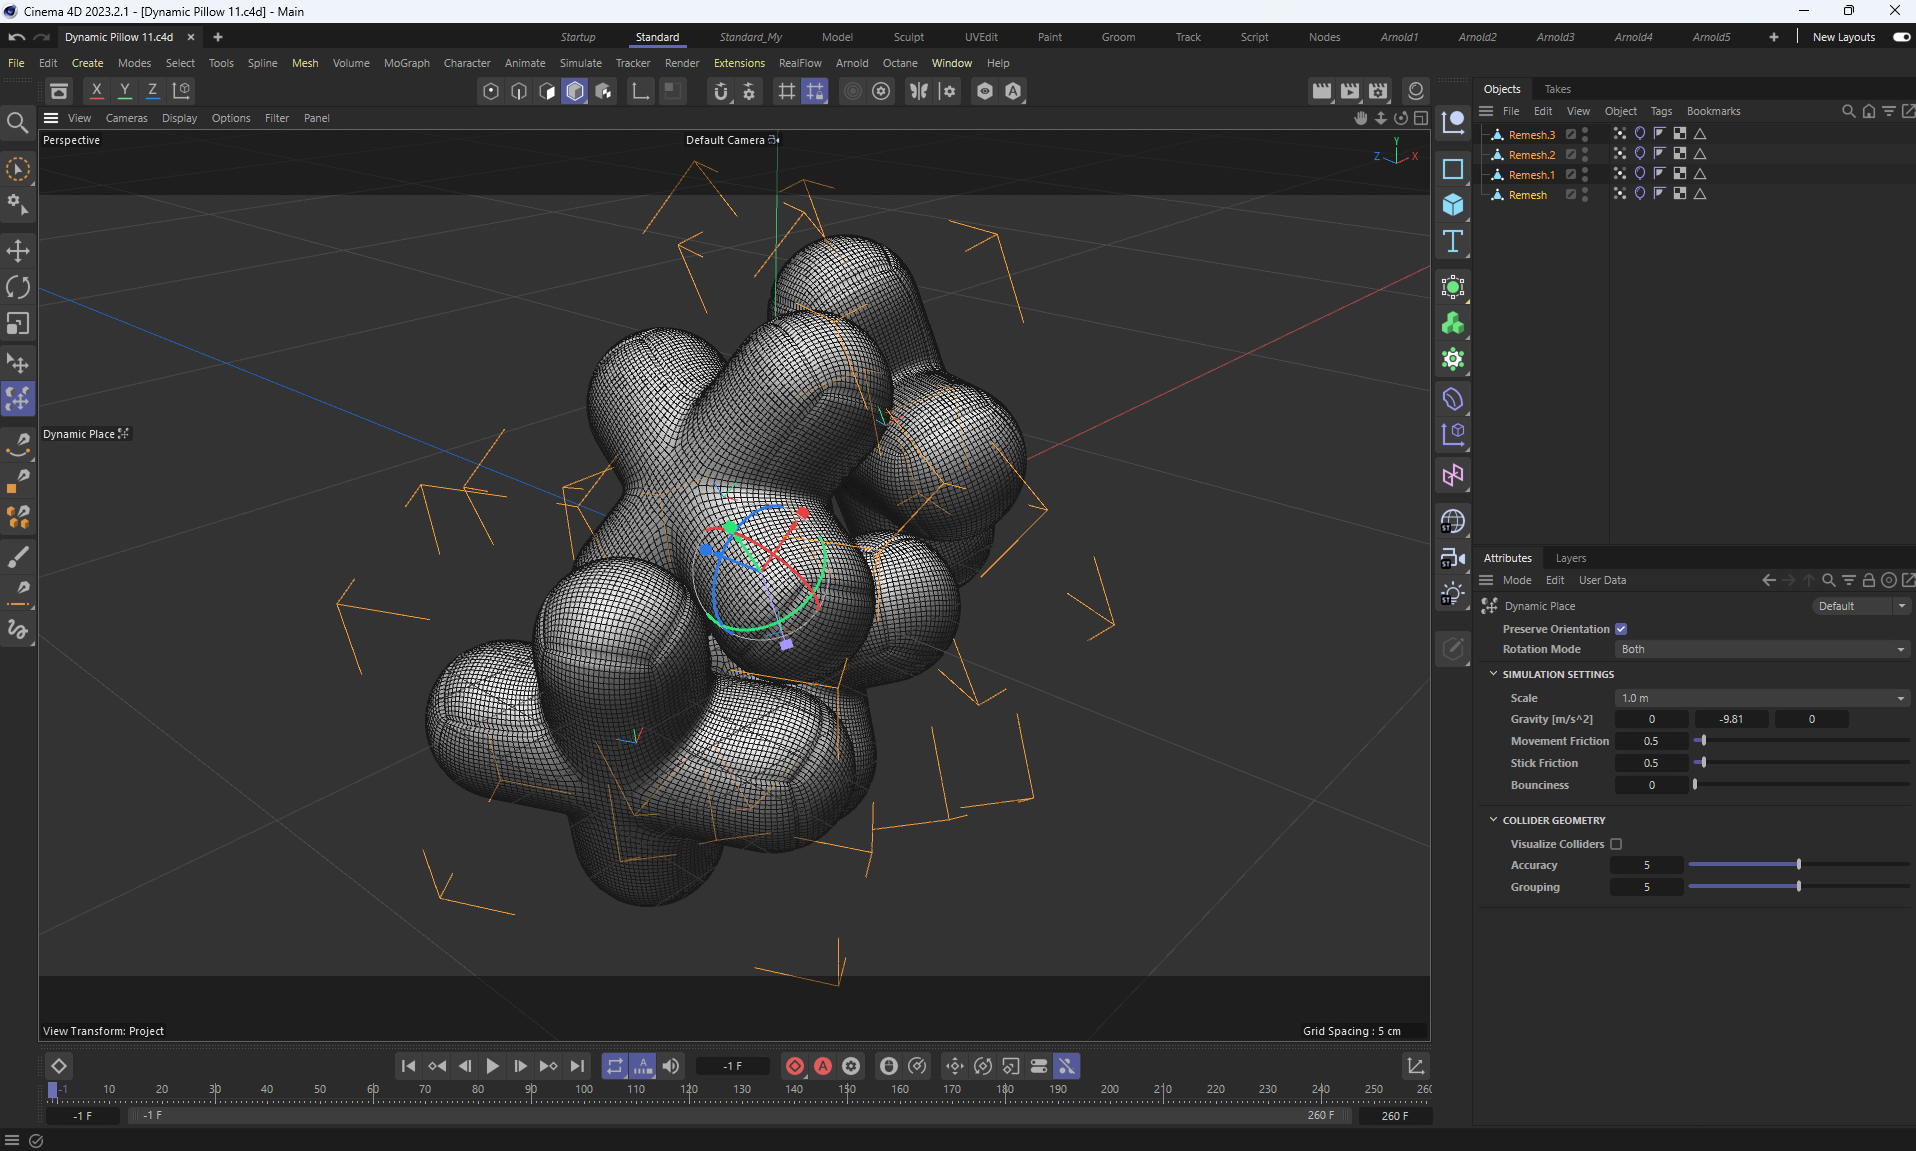Screen dimensions: 1916x1151
Task: Select the Move tool in left toolbar
Action: click(x=18, y=251)
